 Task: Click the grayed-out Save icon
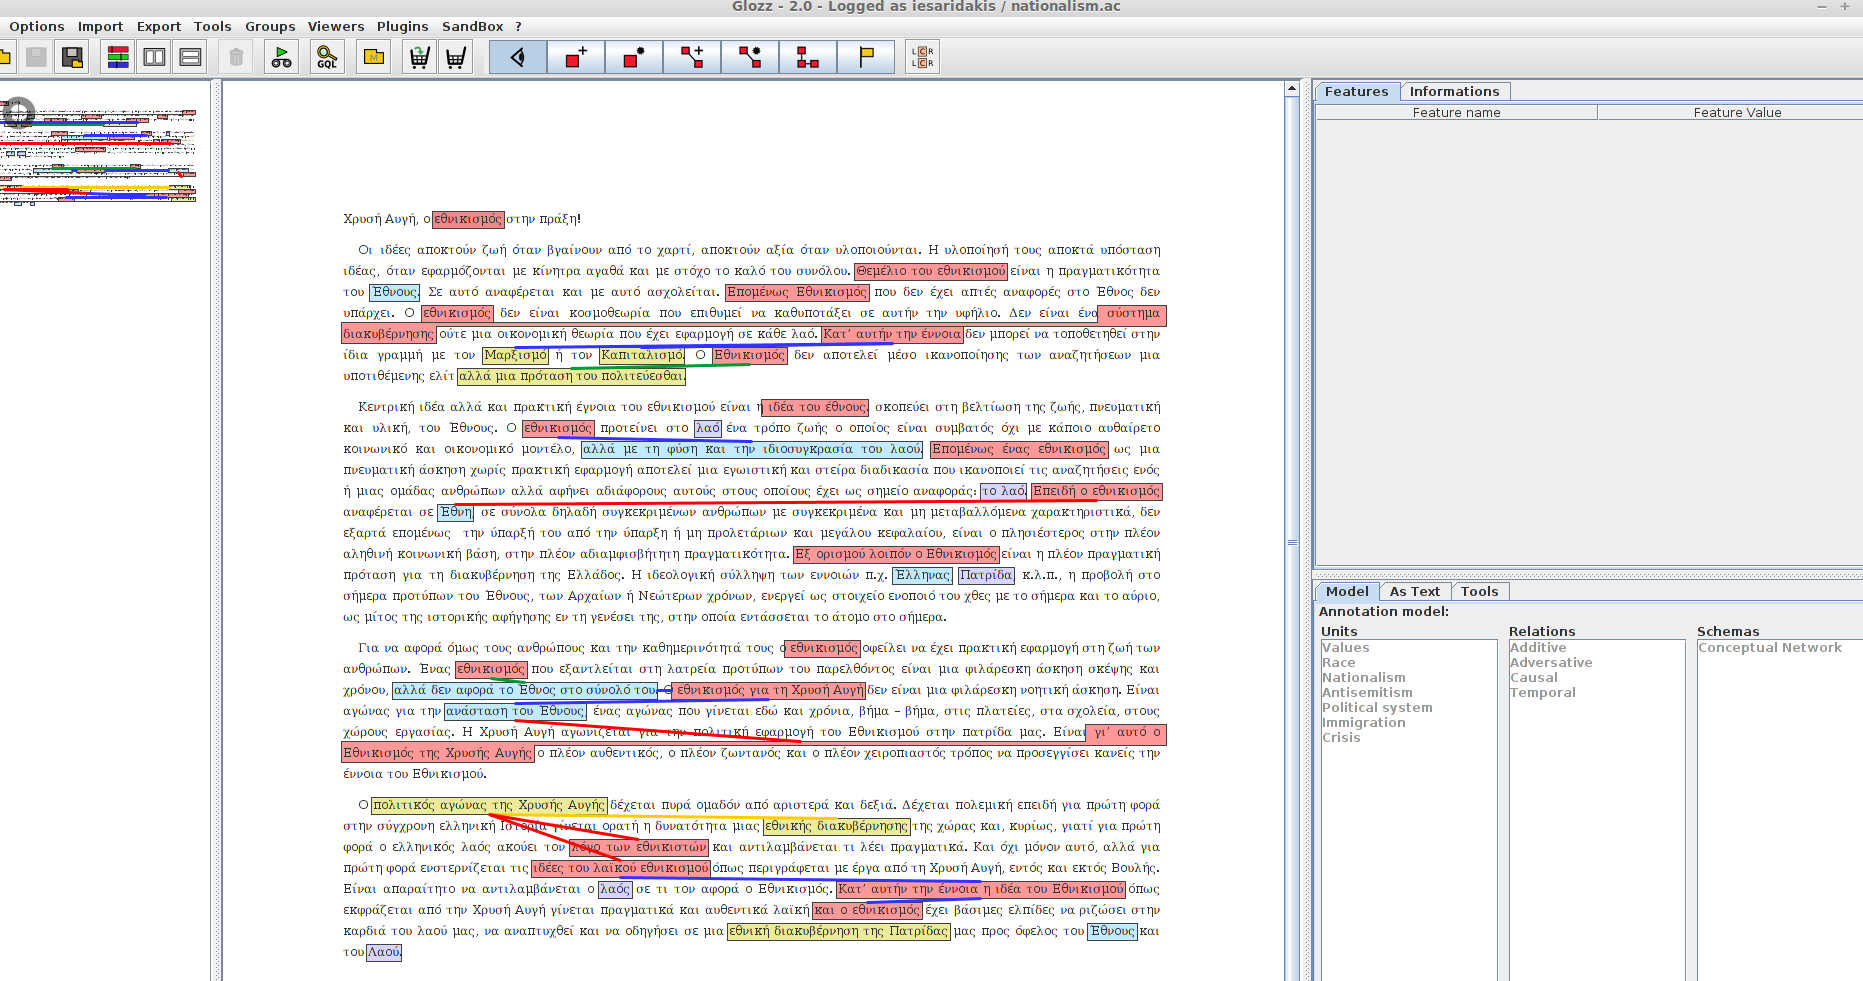pos(36,57)
